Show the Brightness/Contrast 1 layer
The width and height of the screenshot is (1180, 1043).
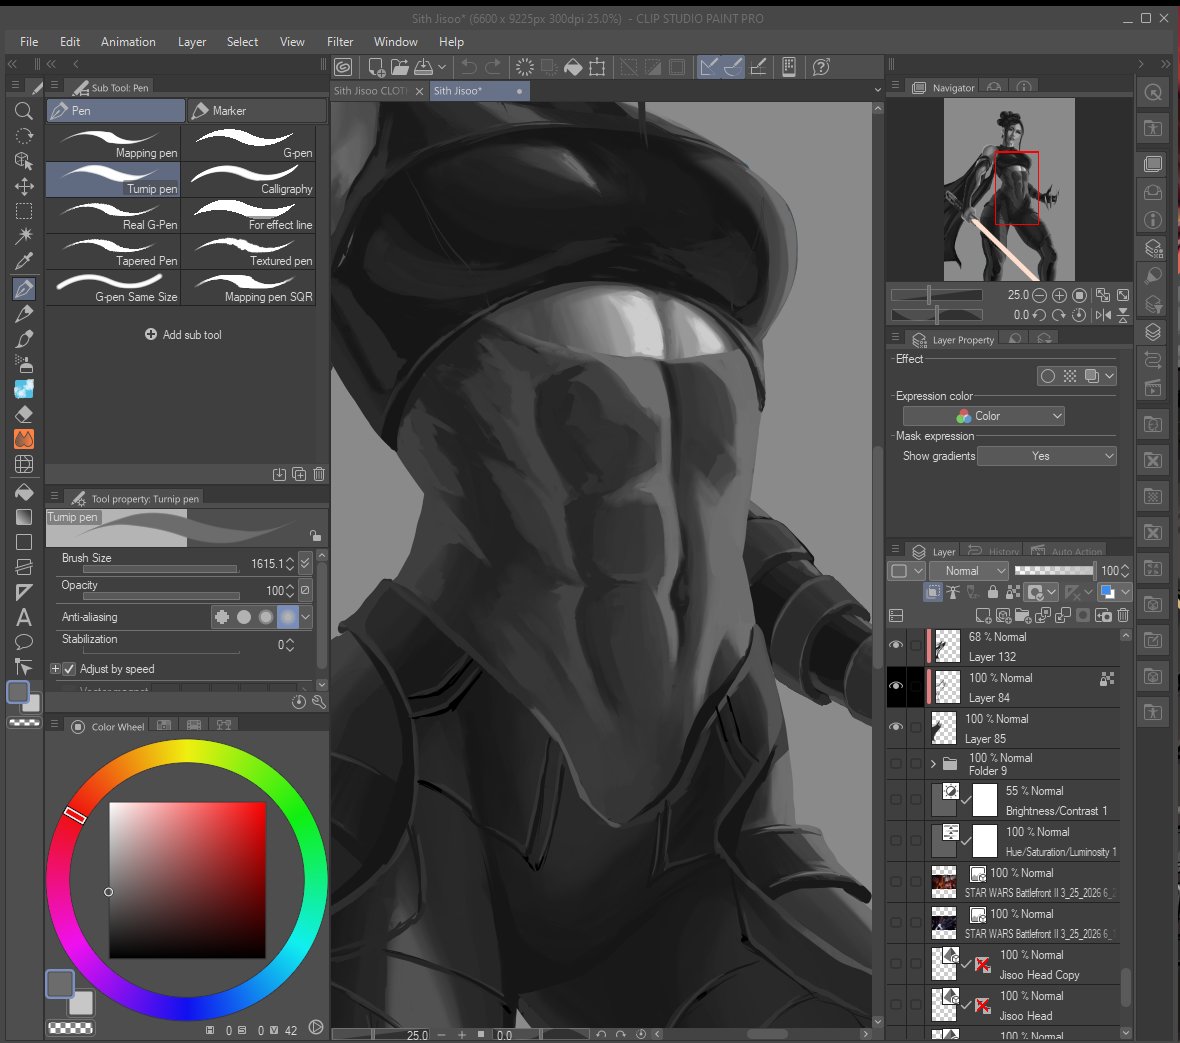tap(896, 800)
